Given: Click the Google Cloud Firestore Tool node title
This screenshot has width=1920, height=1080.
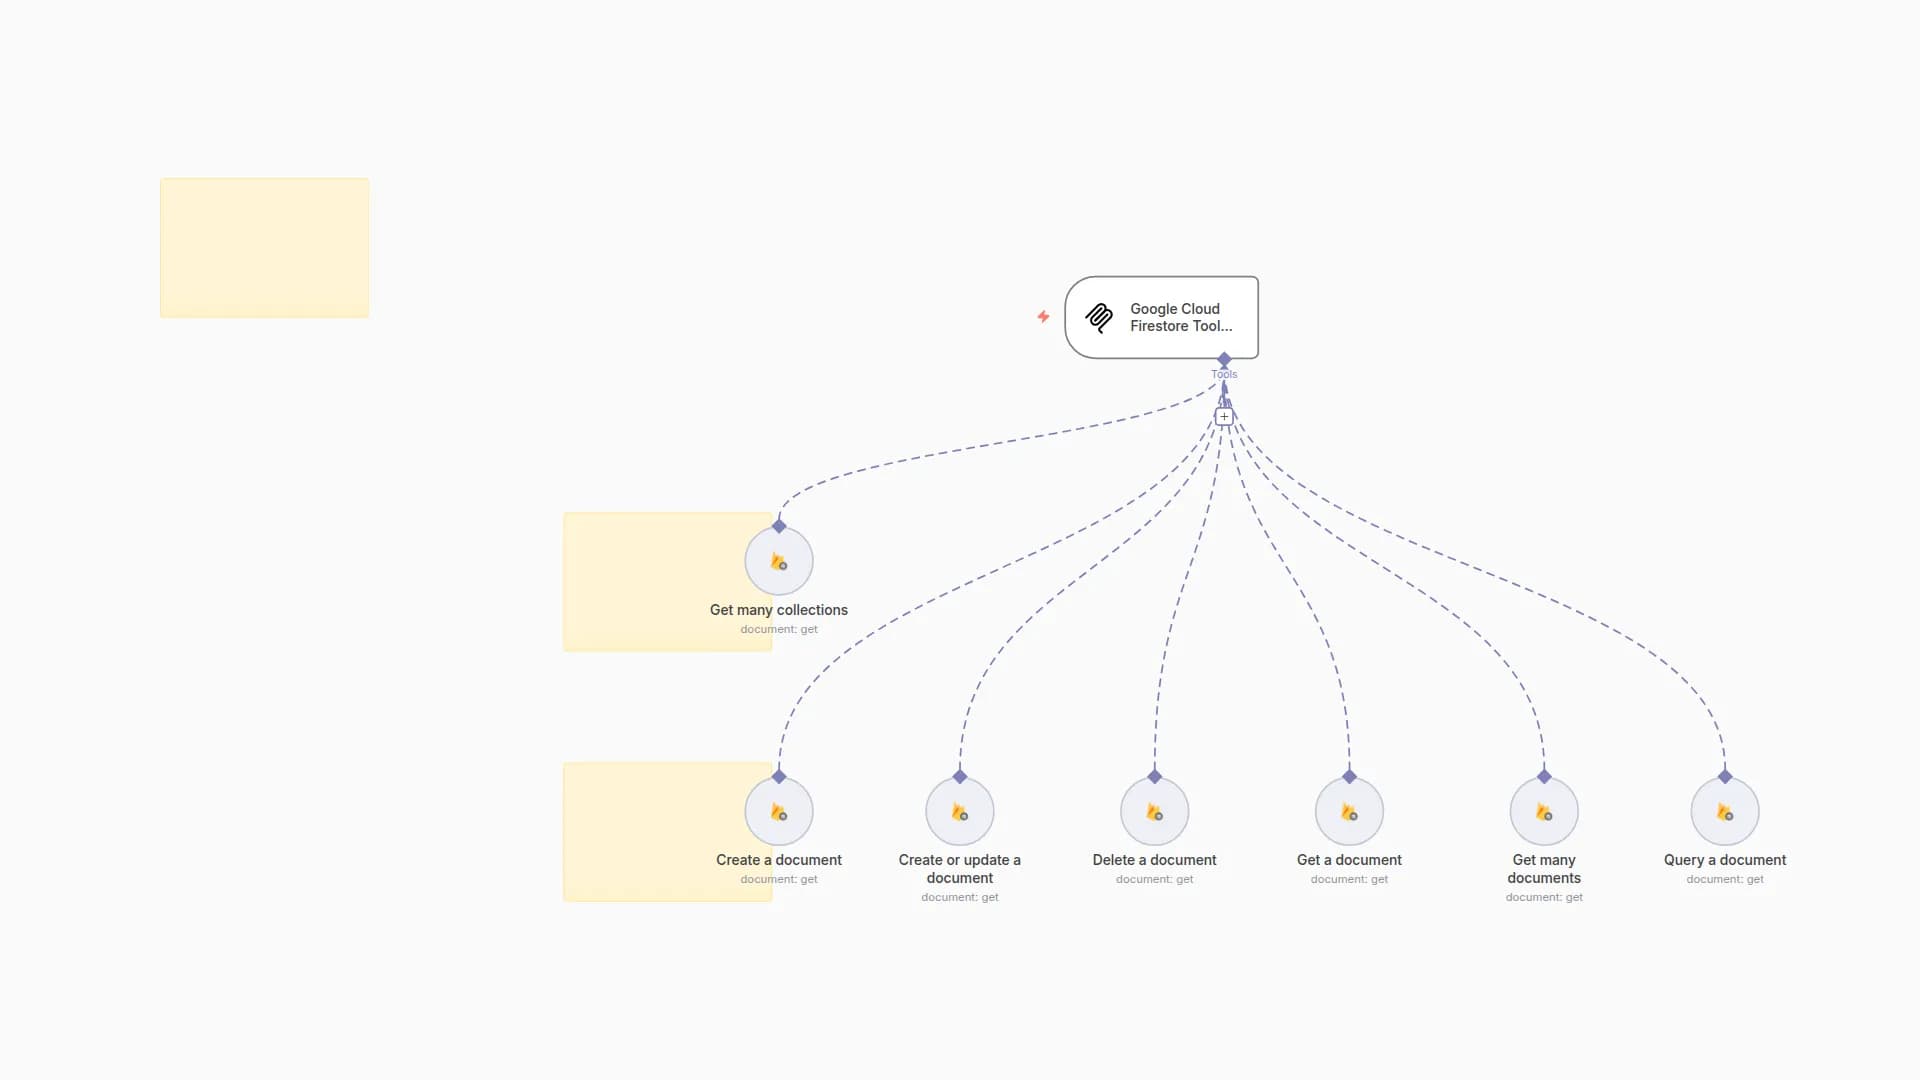Looking at the screenshot, I should (1180, 317).
